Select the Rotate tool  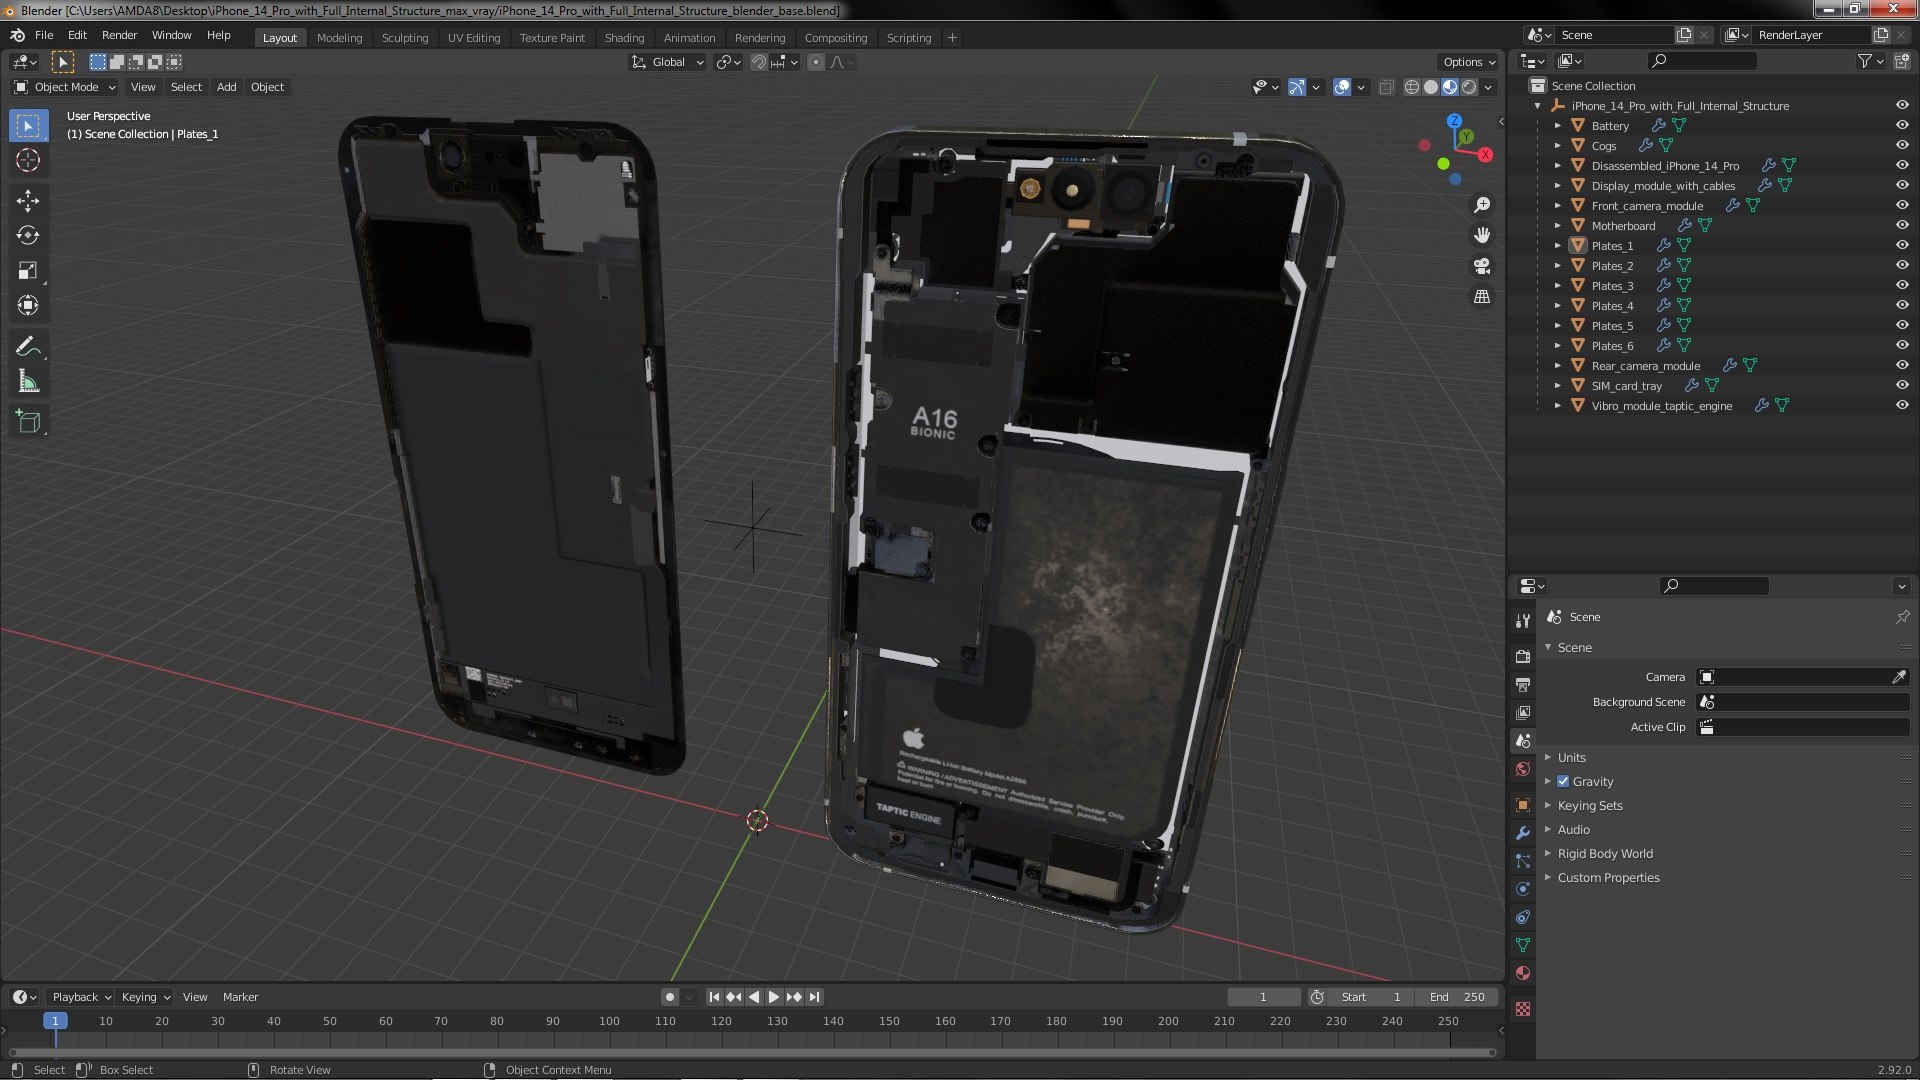point(28,235)
